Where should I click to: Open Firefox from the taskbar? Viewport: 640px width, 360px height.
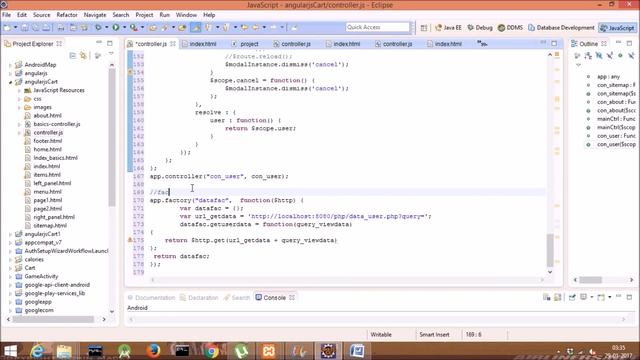click(x=153, y=351)
